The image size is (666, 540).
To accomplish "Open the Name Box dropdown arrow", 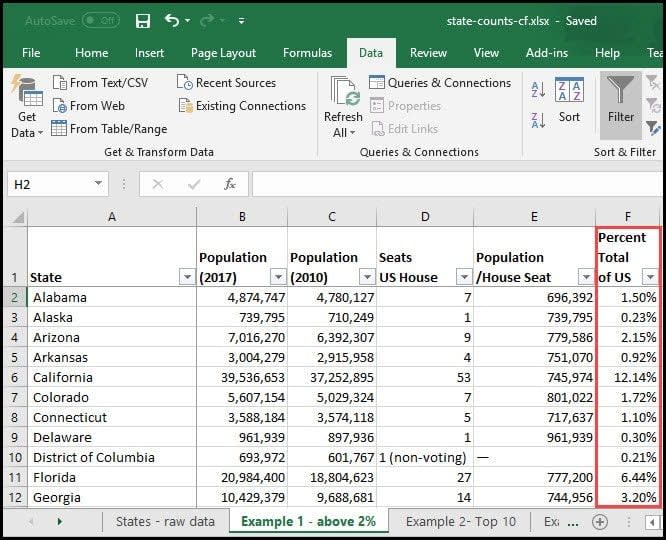I will click(x=99, y=184).
